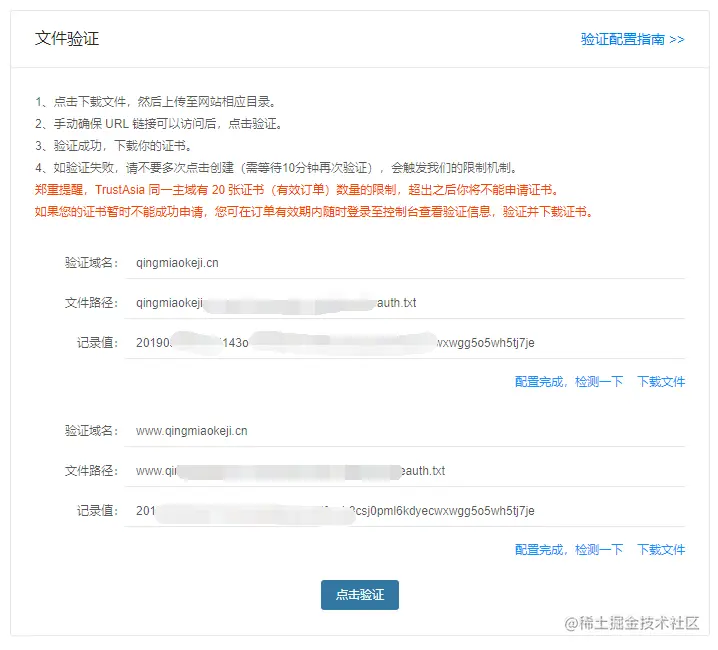Select the first 记录值 starting with 20190

click(x=335, y=343)
